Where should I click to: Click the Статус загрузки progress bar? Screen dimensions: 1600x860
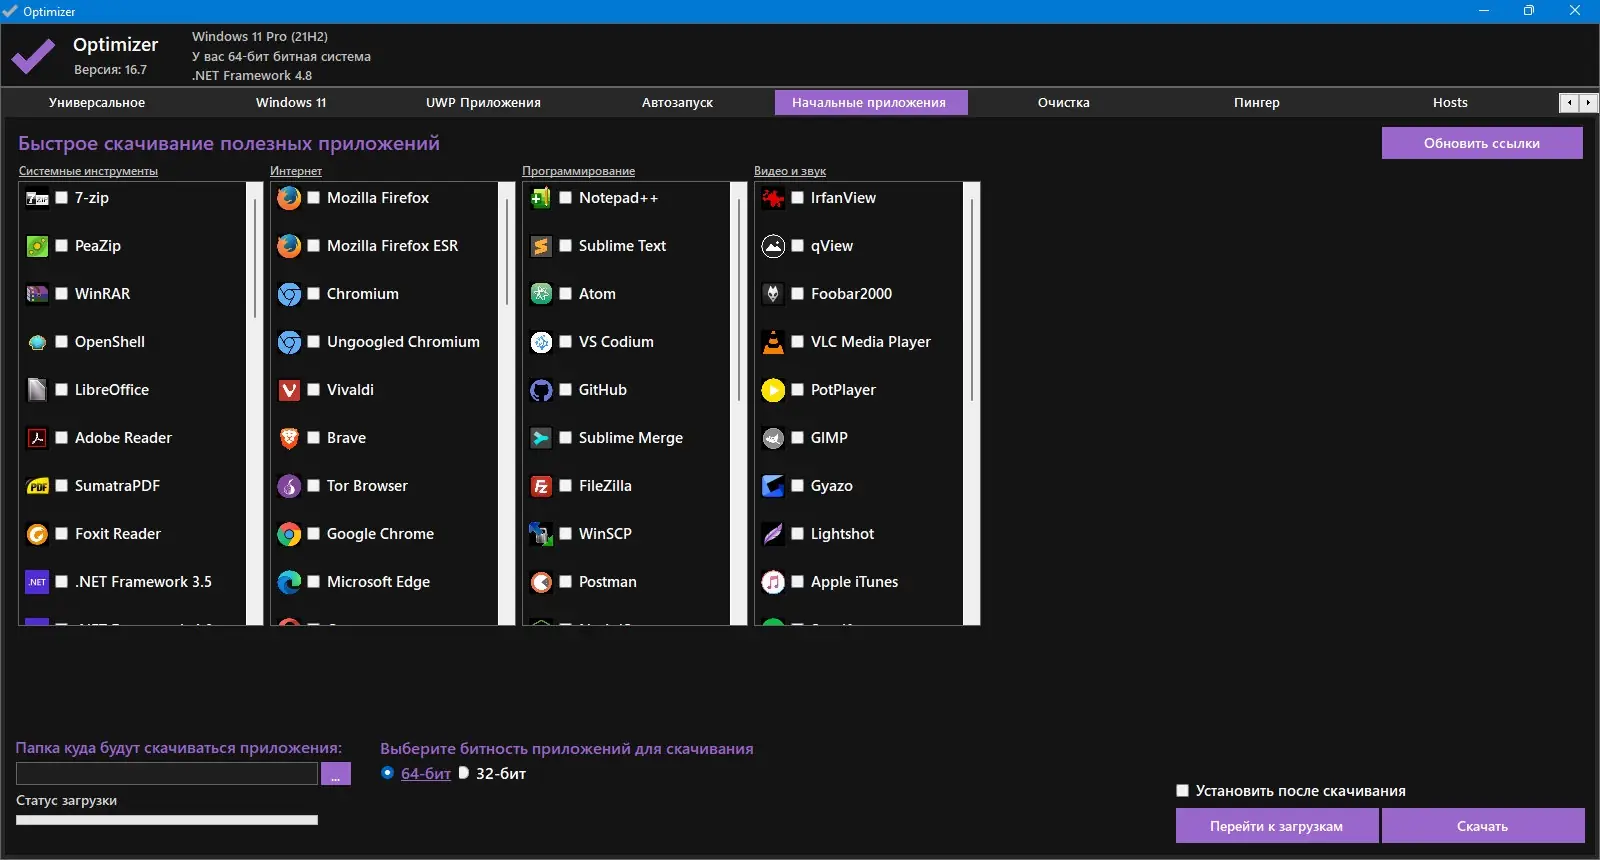pos(167,820)
